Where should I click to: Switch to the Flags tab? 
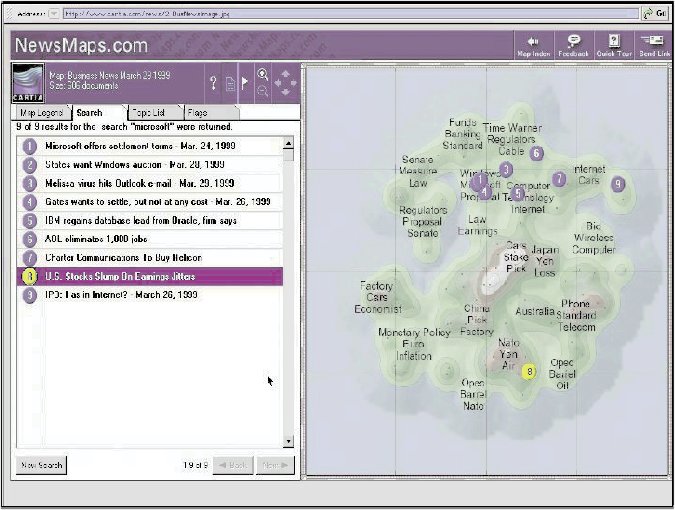[x=211, y=113]
